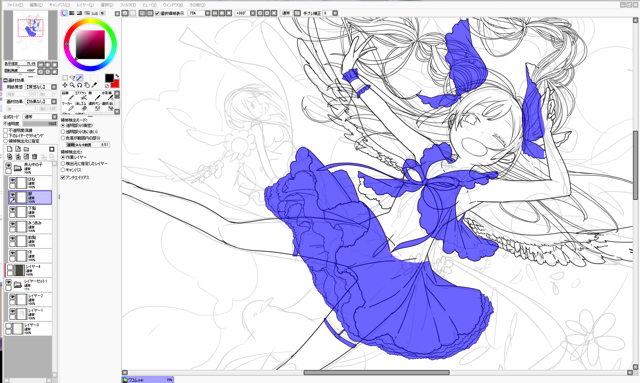Screen dimensions: 640x383
Task: Choose the airbrush (エアブラシ) tool
Action: click(x=81, y=96)
